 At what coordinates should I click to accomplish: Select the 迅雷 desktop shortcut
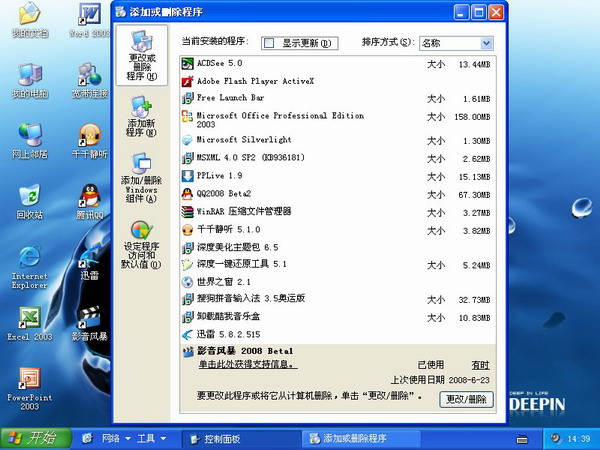[x=90, y=263]
